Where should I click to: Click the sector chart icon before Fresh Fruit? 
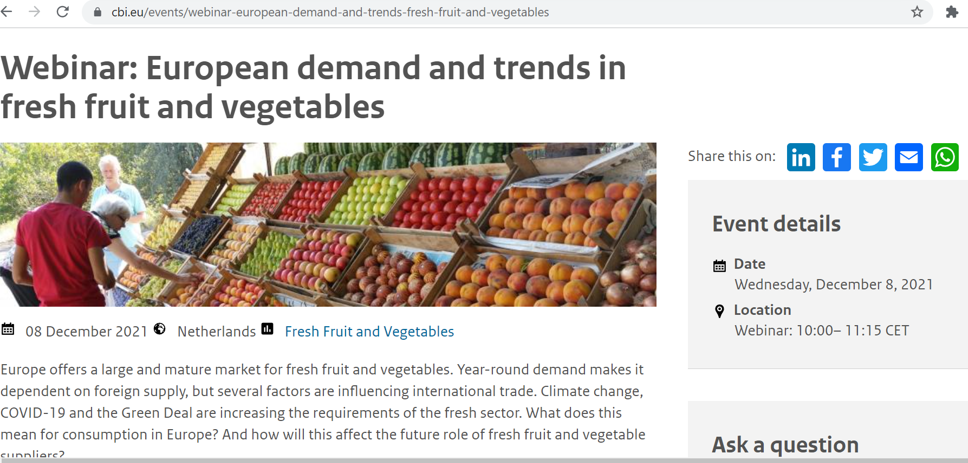coord(267,330)
